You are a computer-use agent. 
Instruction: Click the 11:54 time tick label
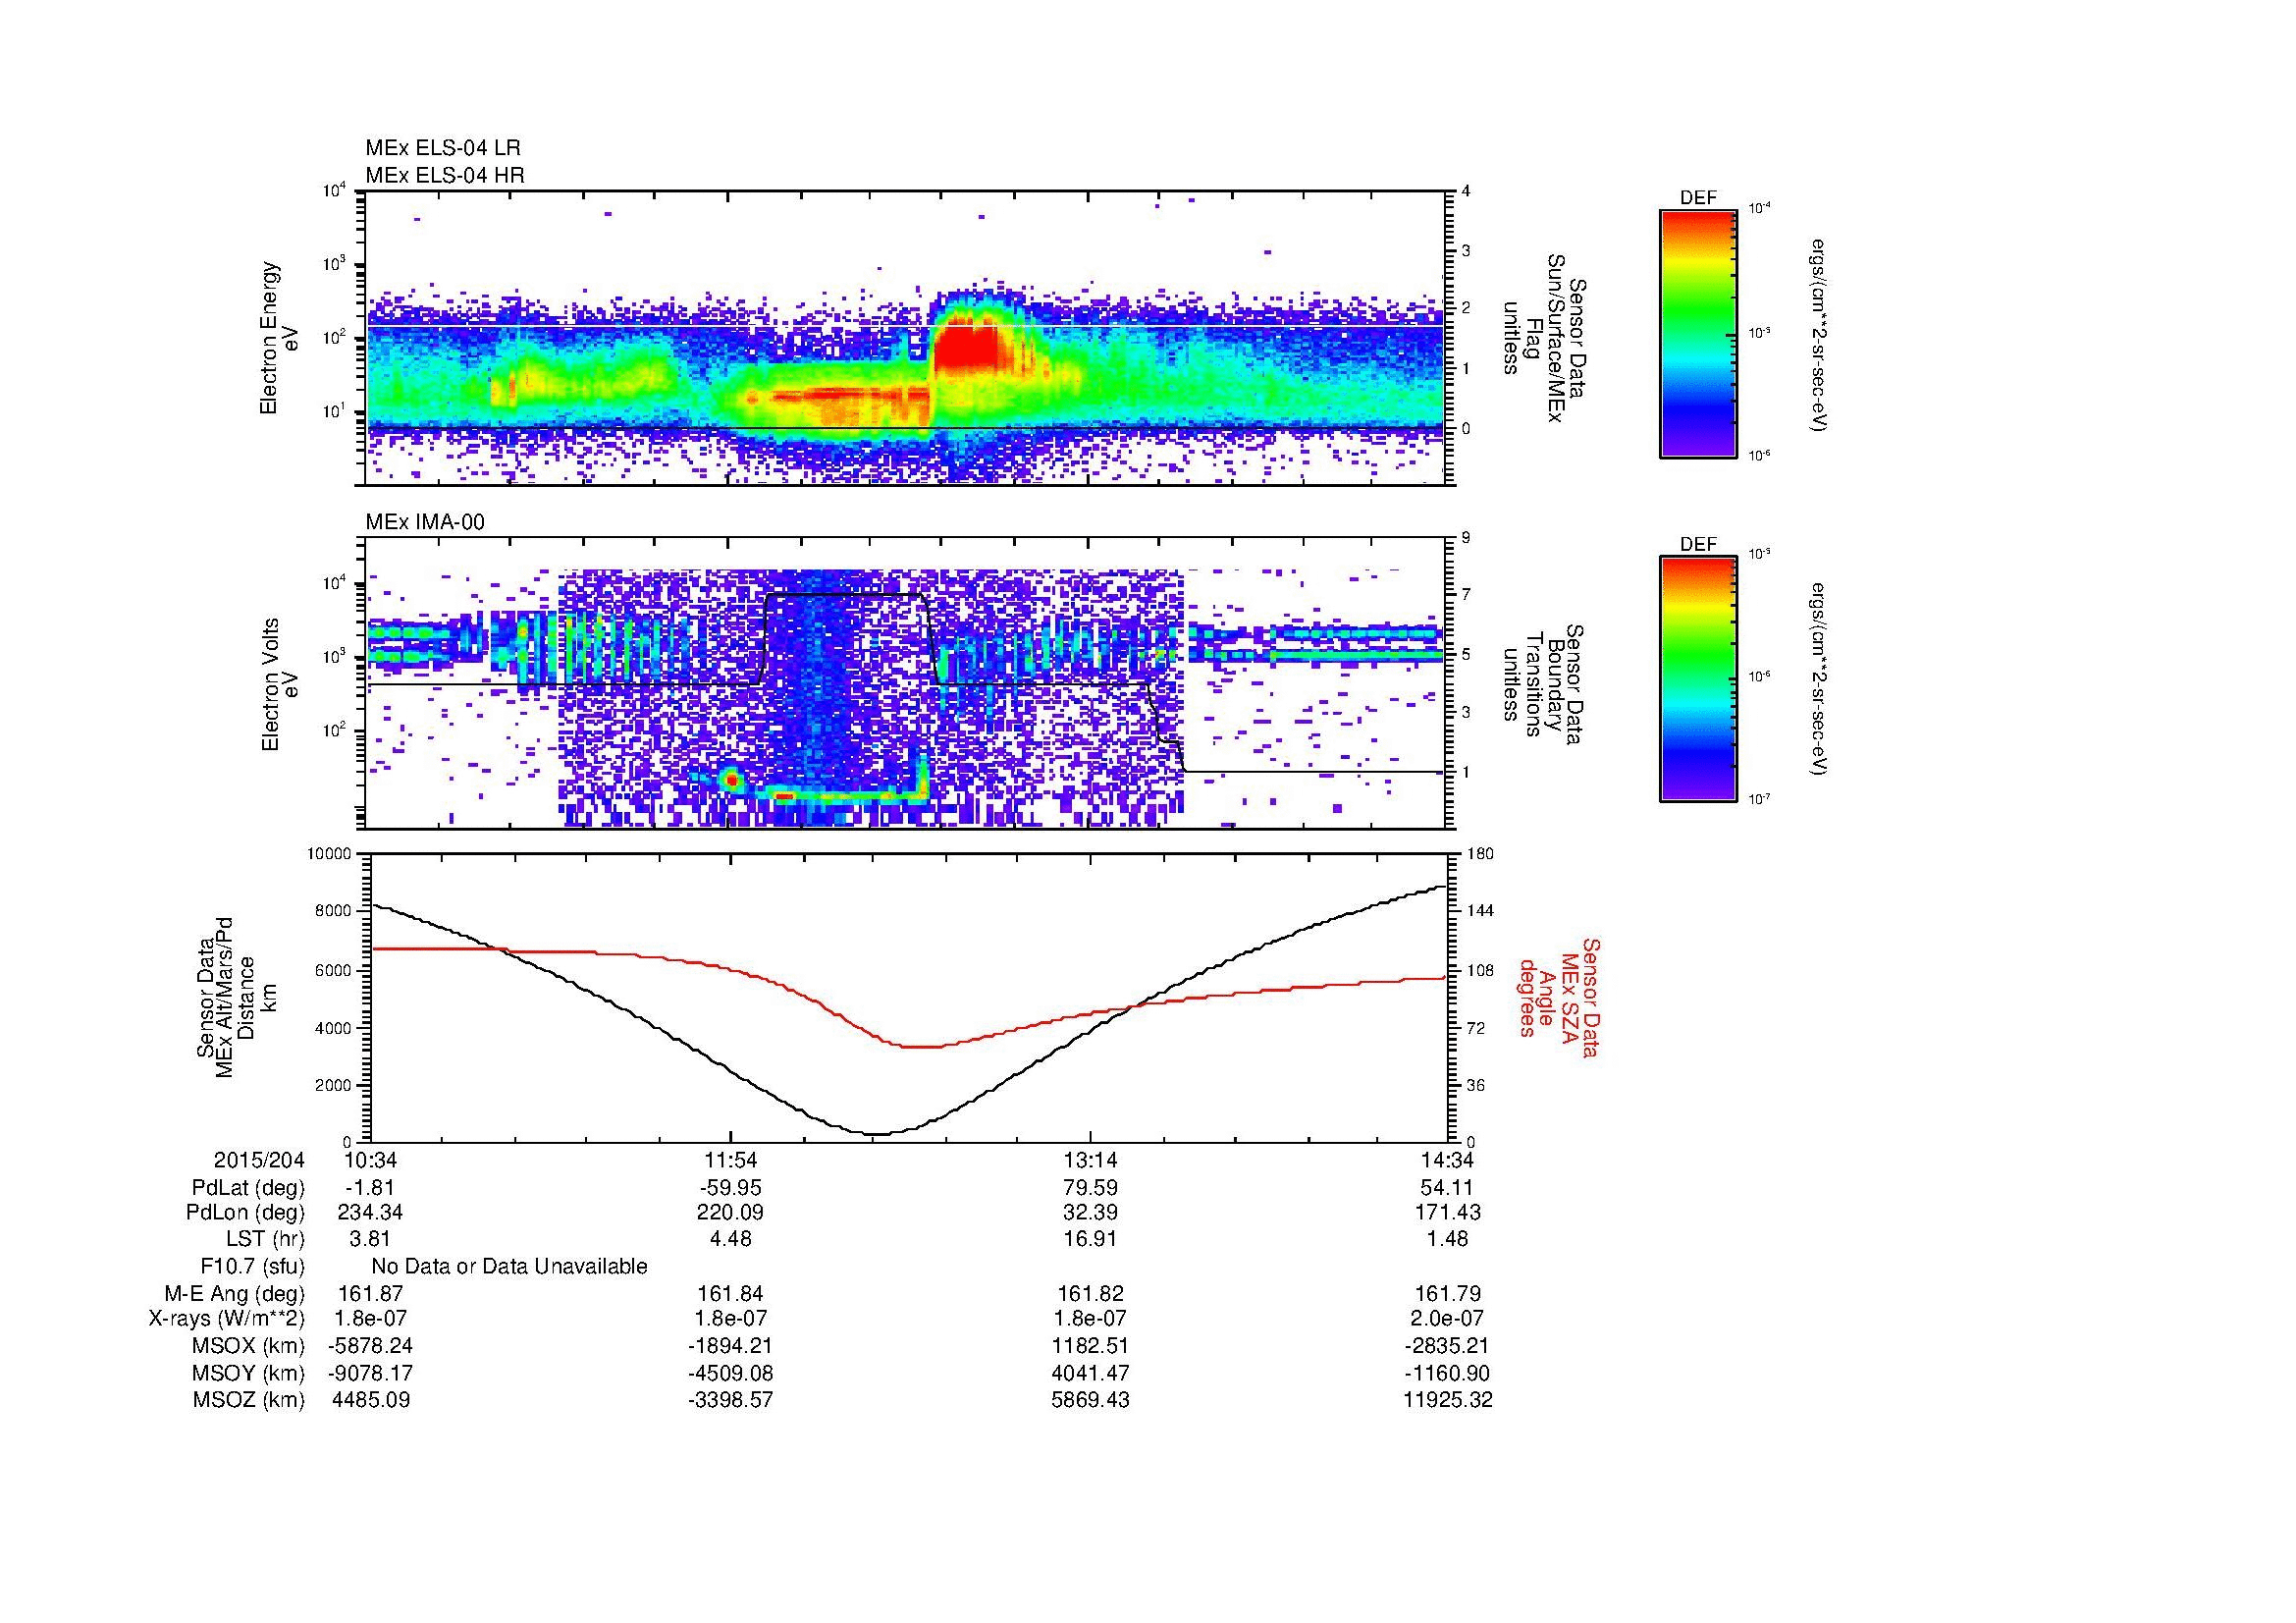point(730,1160)
